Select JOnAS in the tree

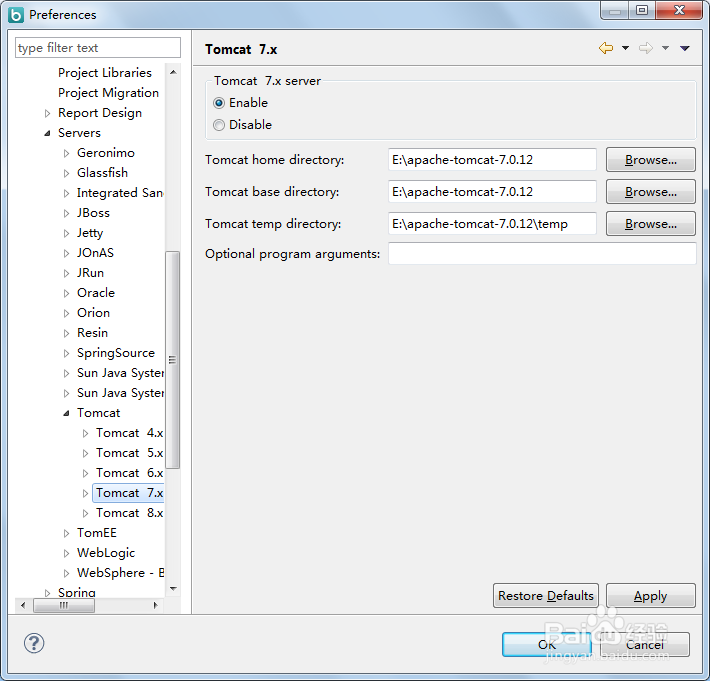pyautogui.click(x=95, y=253)
